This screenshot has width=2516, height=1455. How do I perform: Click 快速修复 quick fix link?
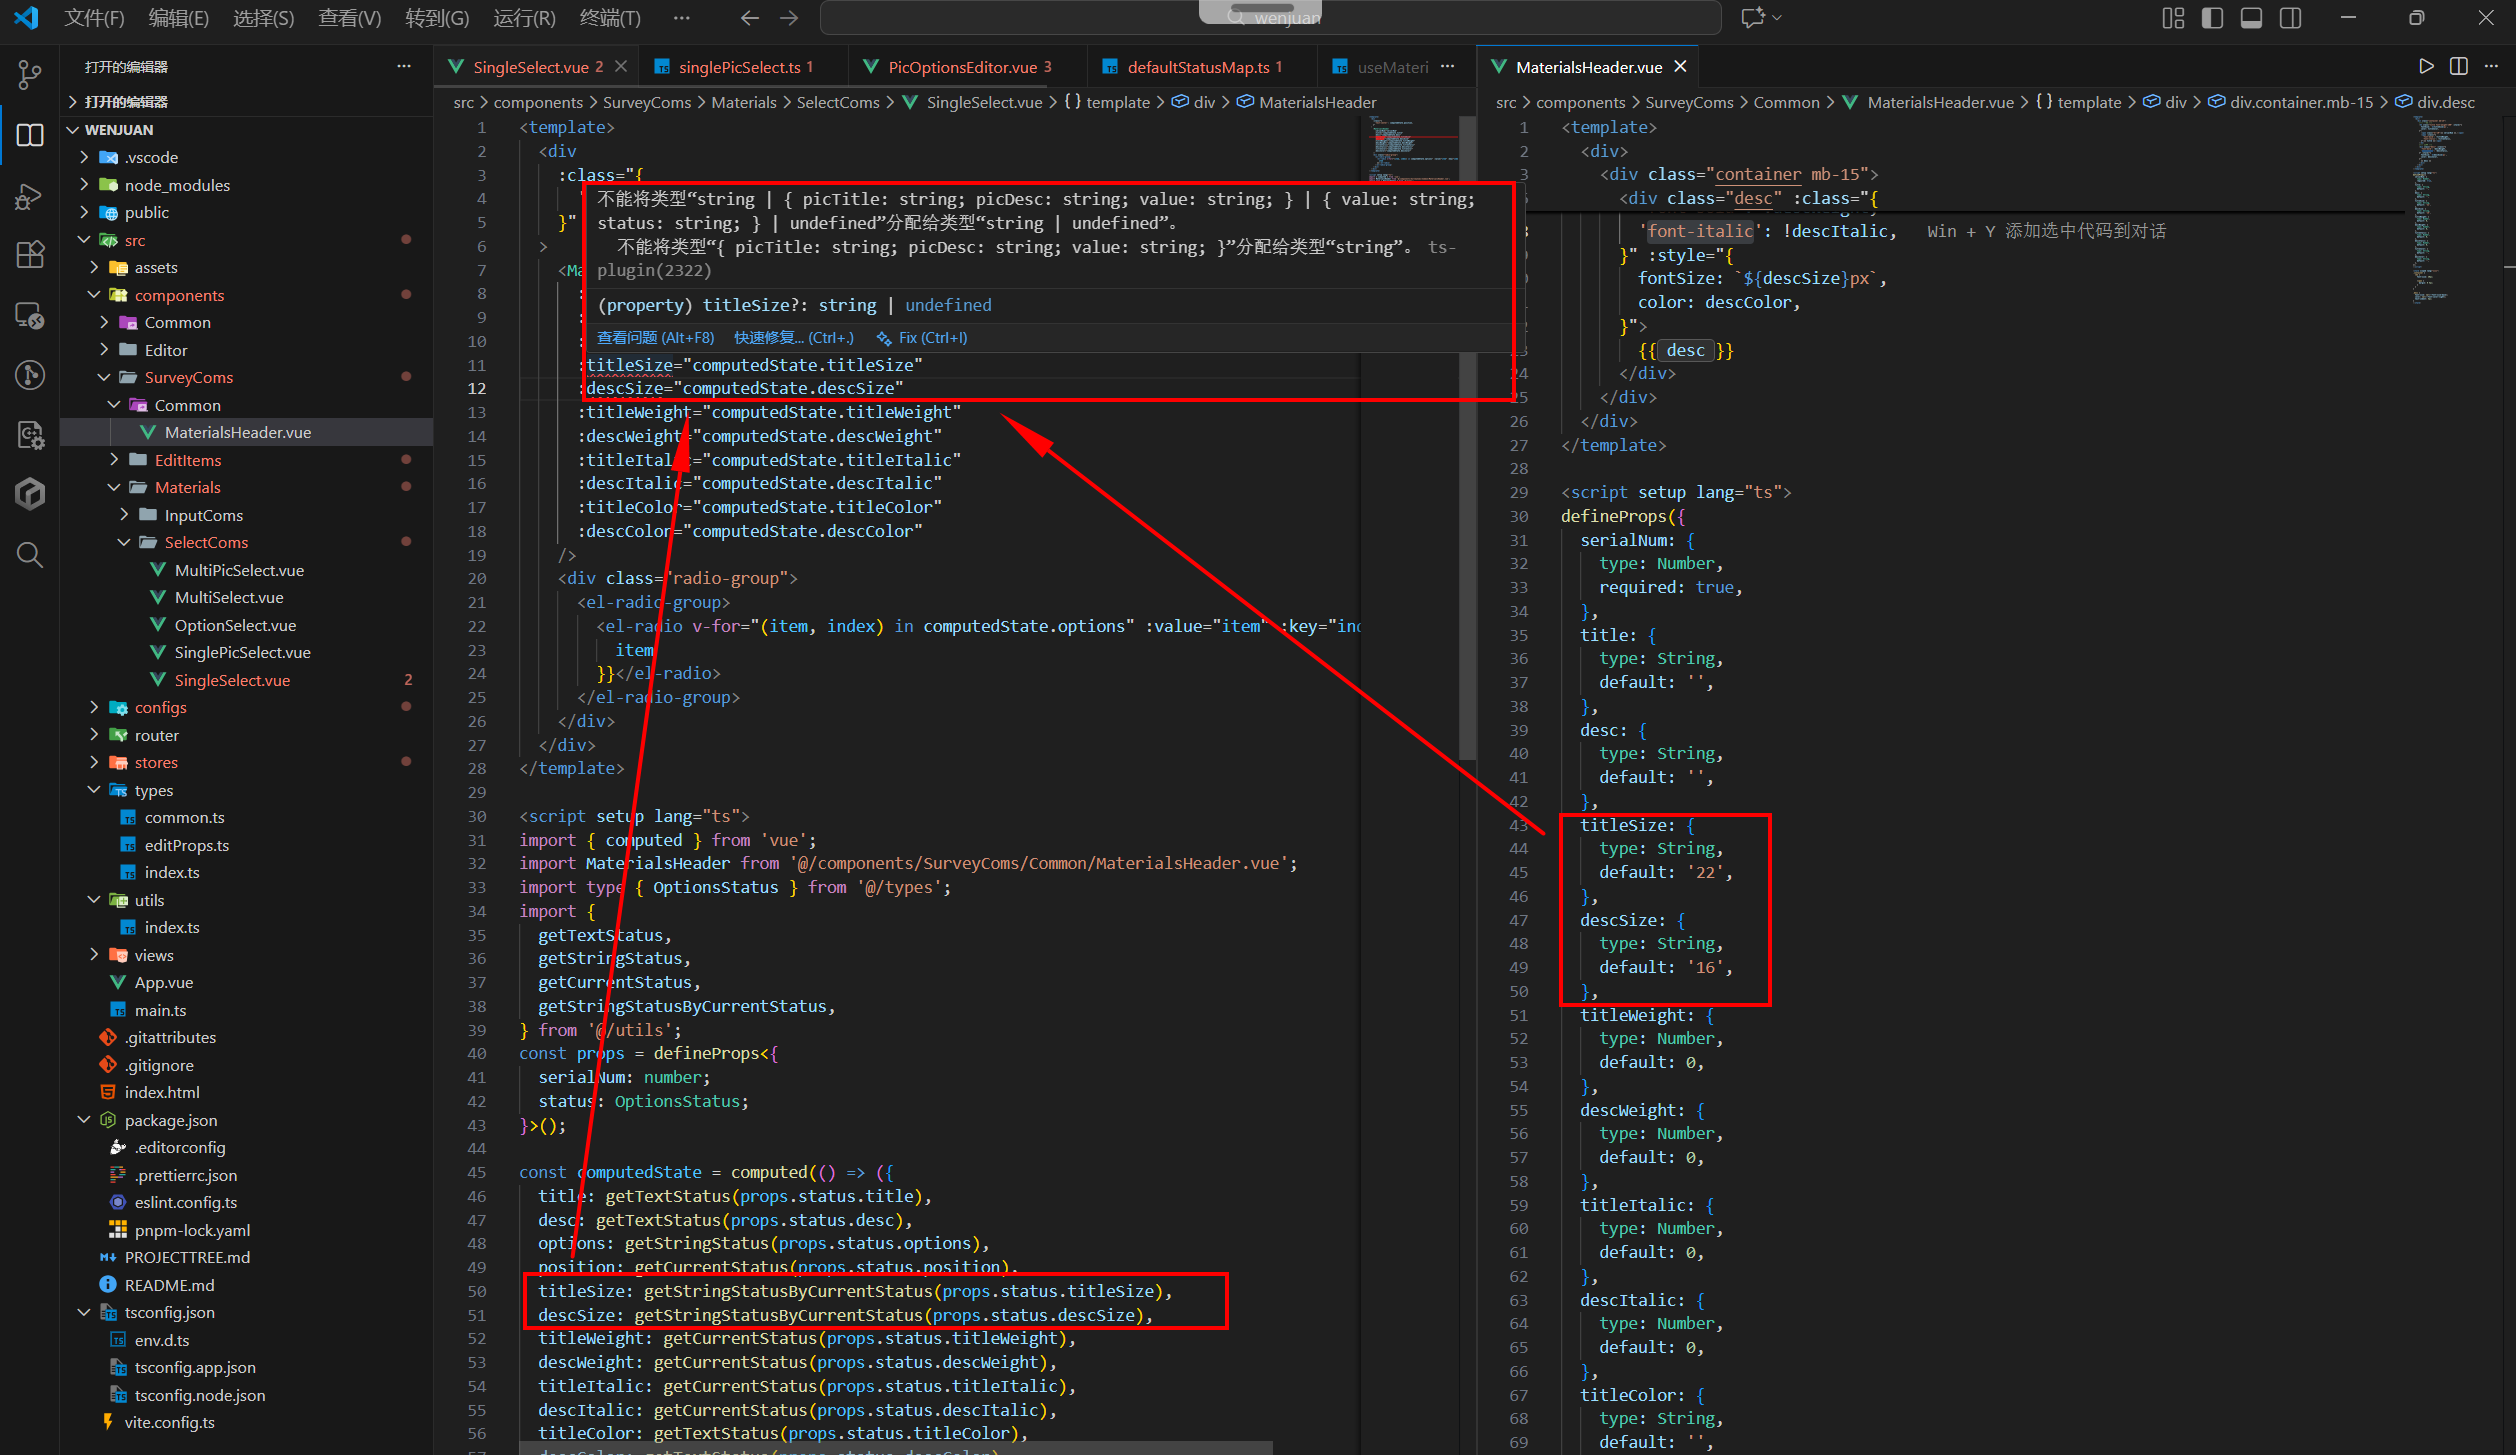[793, 338]
